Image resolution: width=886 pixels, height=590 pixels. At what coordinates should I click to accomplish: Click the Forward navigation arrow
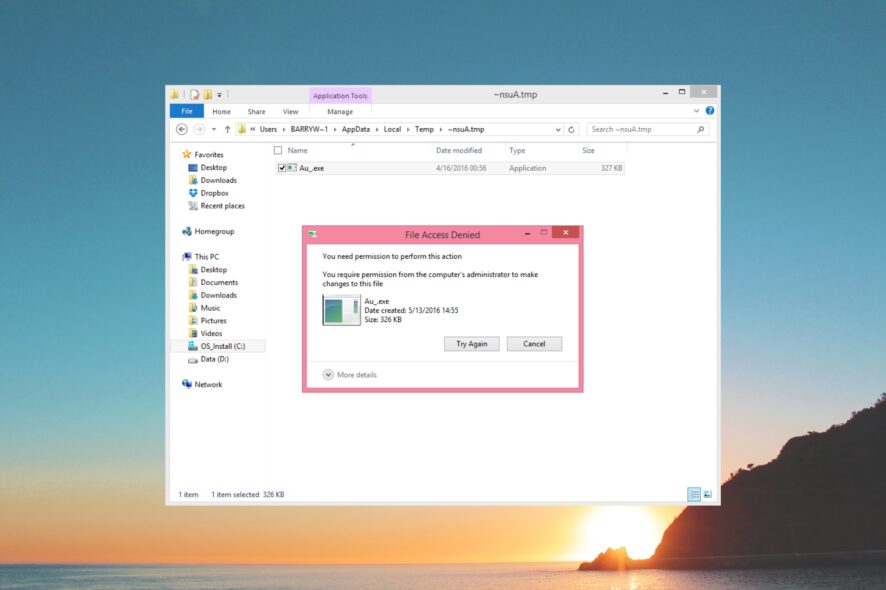click(x=199, y=129)
